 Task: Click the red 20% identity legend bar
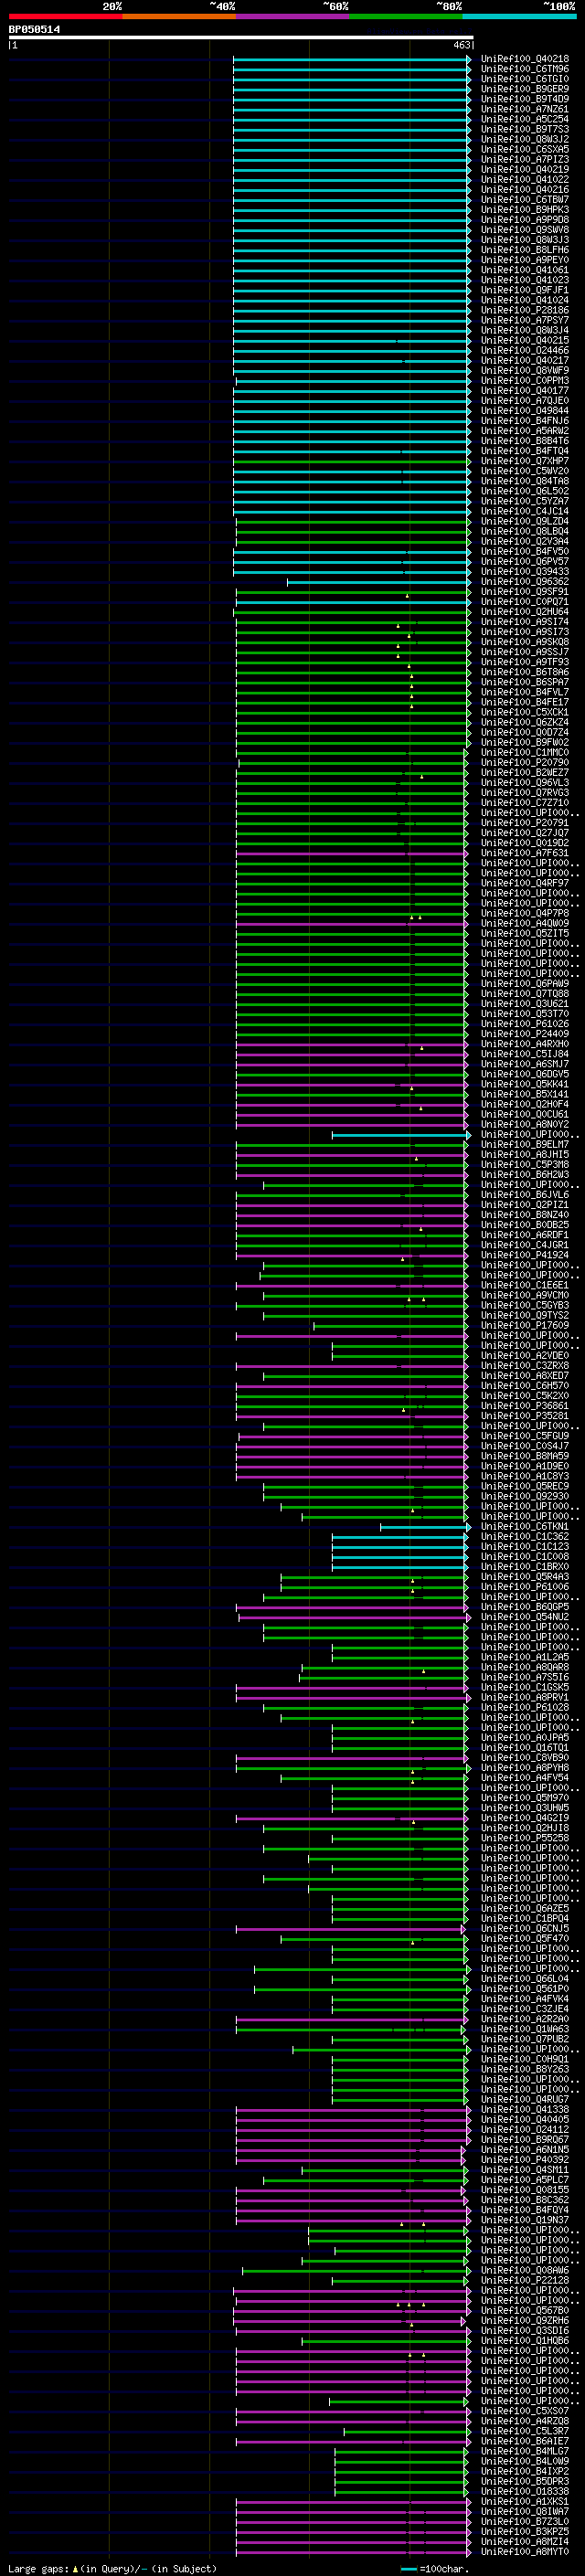pyautogui.click(x=65, y=16)
